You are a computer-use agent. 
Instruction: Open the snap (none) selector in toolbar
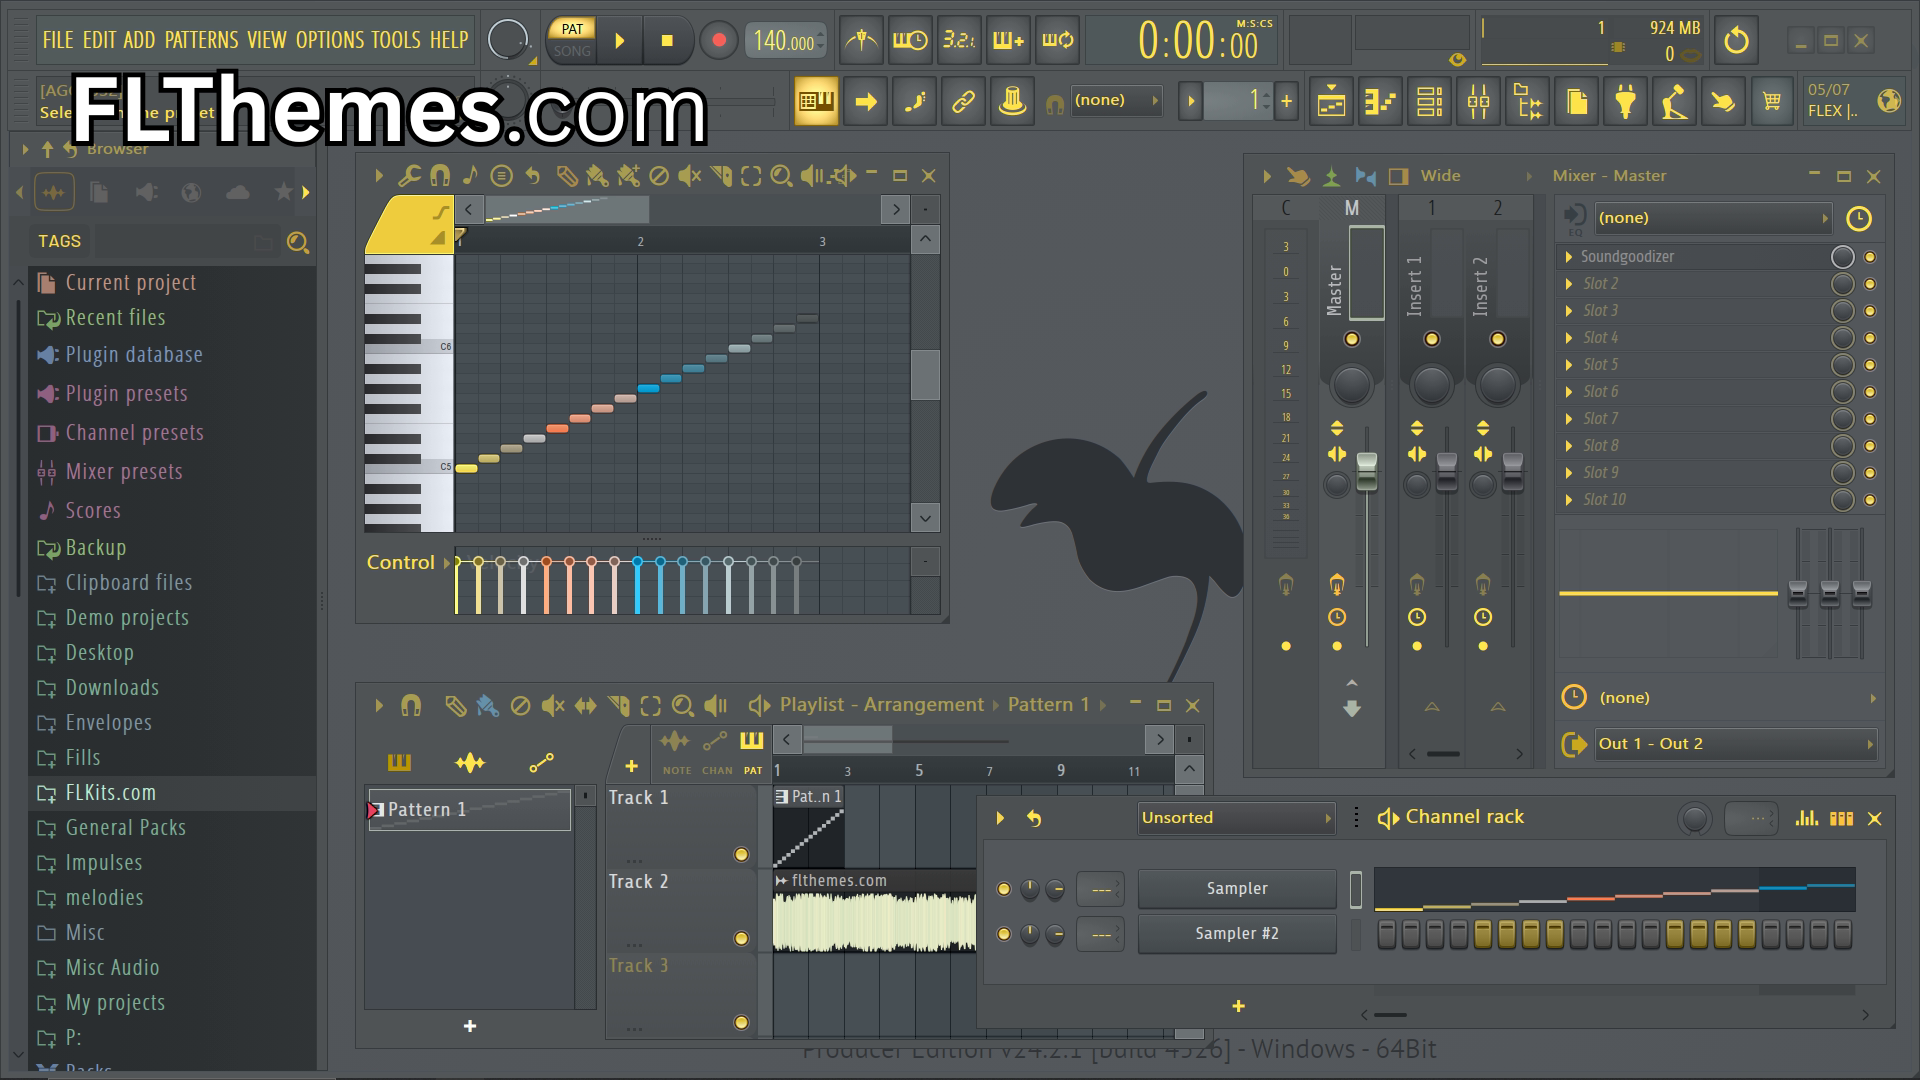1116,100
